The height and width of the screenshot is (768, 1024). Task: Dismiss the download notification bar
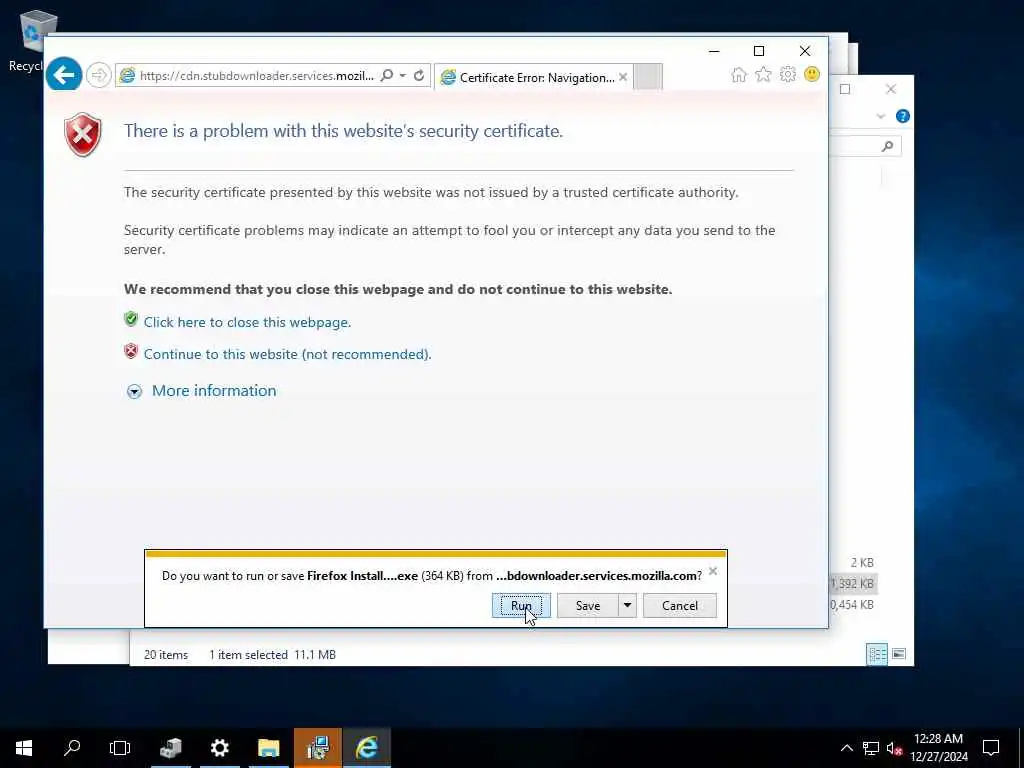[x=713, y=571]
